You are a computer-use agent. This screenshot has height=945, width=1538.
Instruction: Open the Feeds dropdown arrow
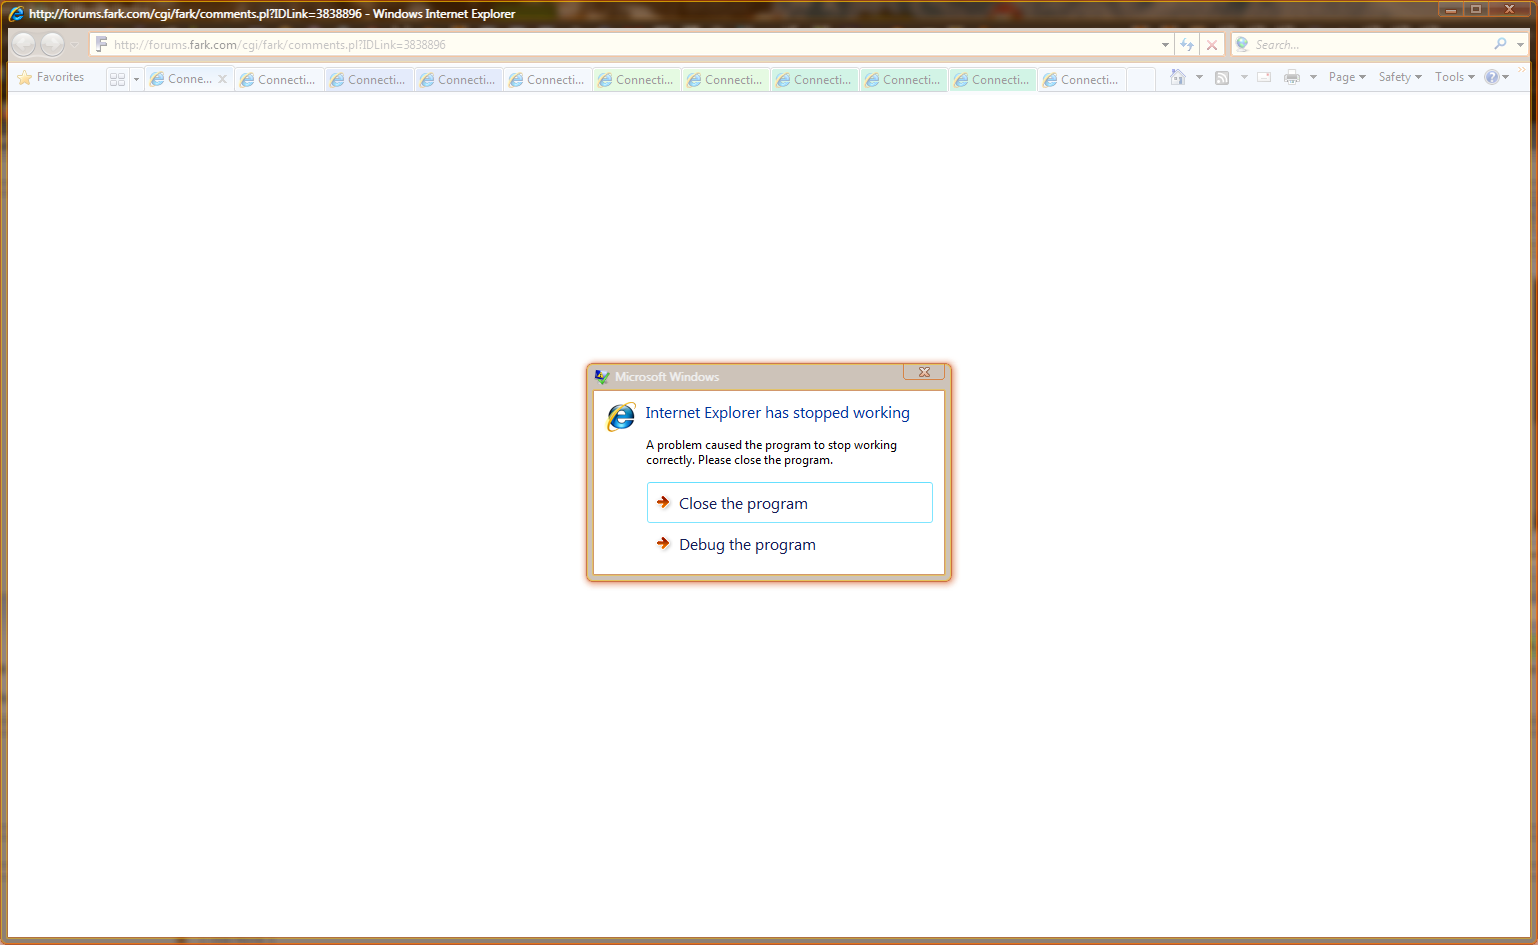[x=1244, y=77]
